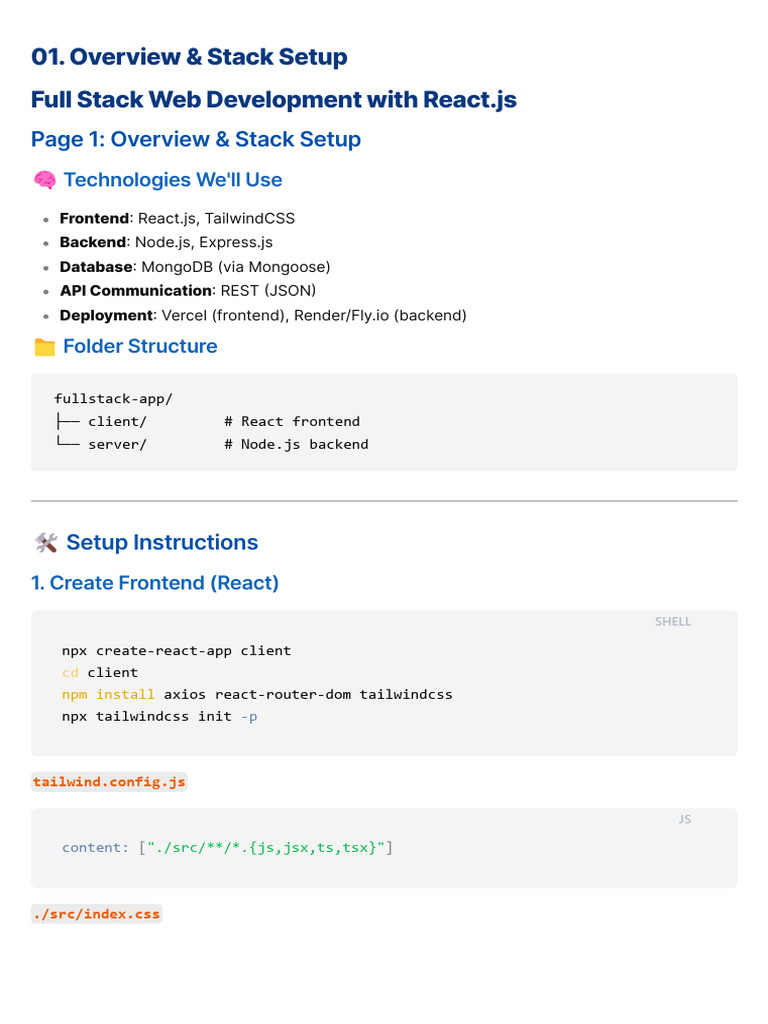Screen dimensions: 768x1024
Task: Click the 'tailwind.config.js' inline code tag
Action: click(109, 782)
